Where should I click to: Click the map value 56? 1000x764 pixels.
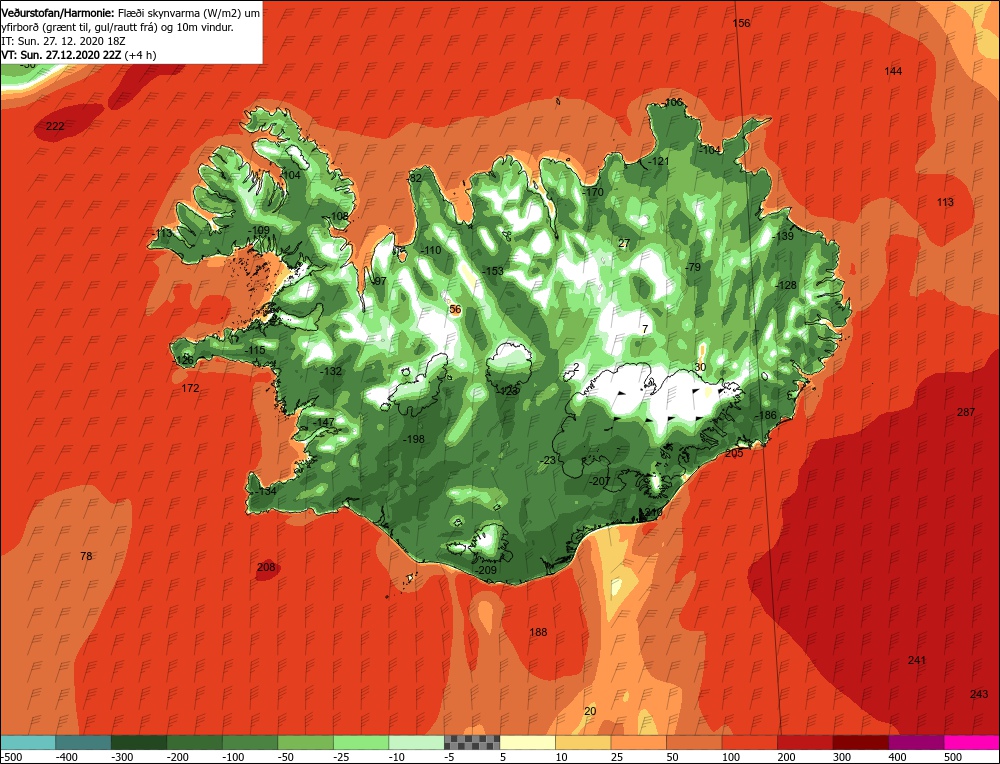[x=455, y=309]
